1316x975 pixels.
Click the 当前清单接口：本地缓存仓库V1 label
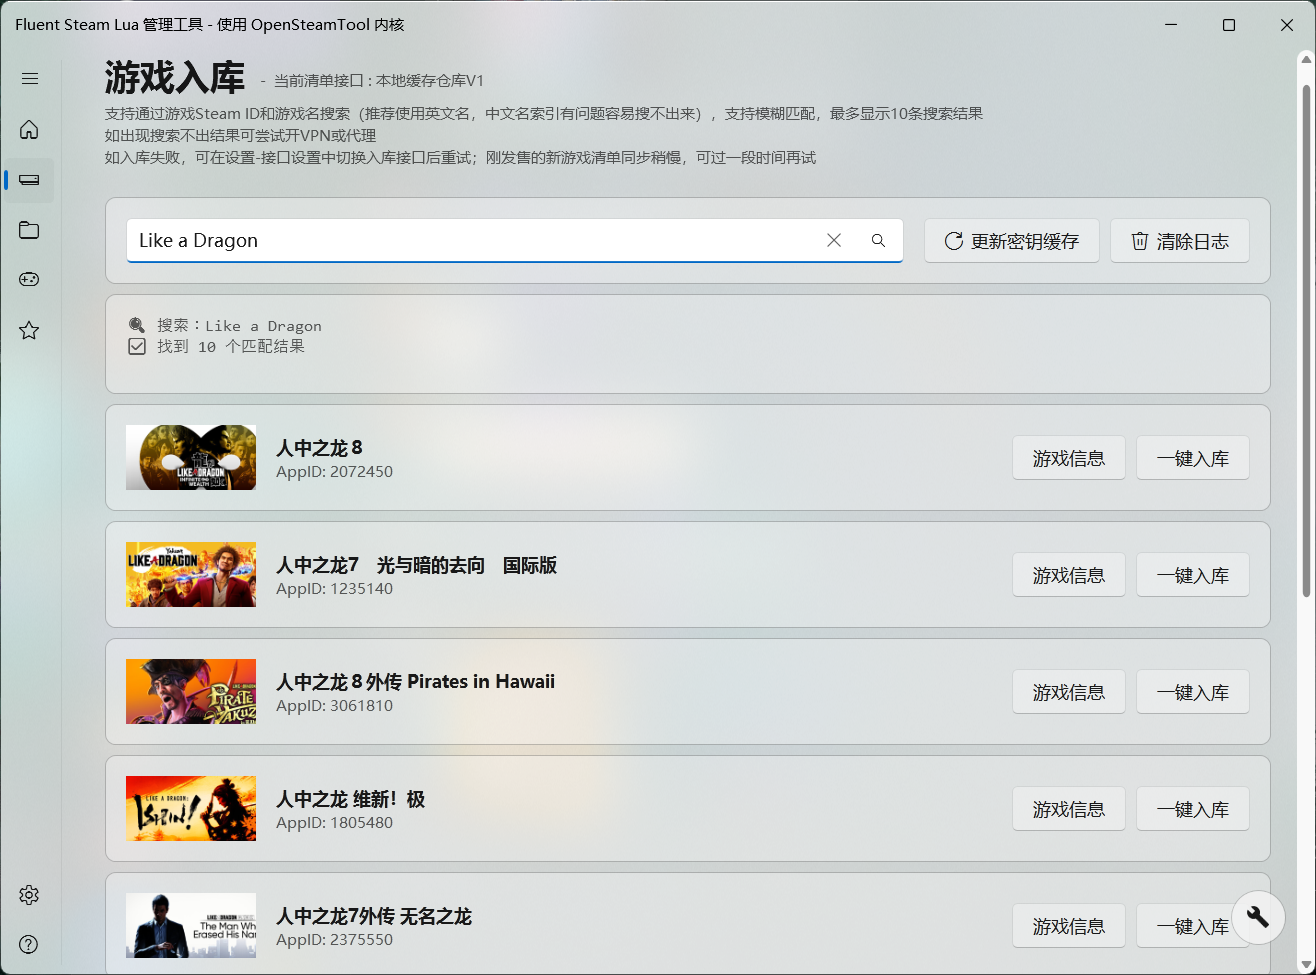point(379,81)
